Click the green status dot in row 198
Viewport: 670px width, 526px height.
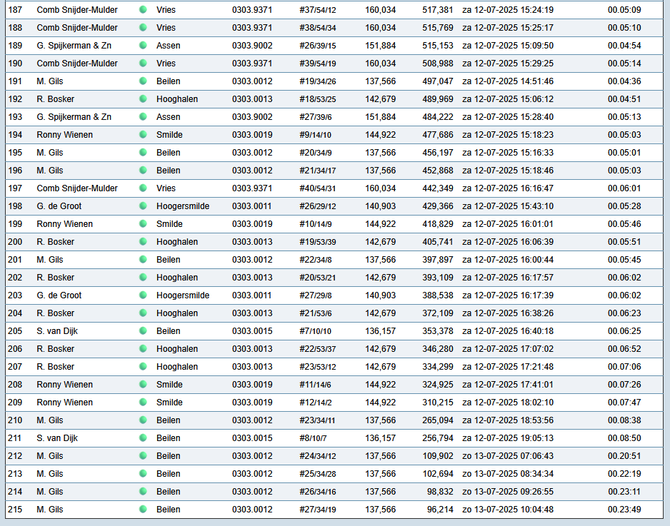143,206
